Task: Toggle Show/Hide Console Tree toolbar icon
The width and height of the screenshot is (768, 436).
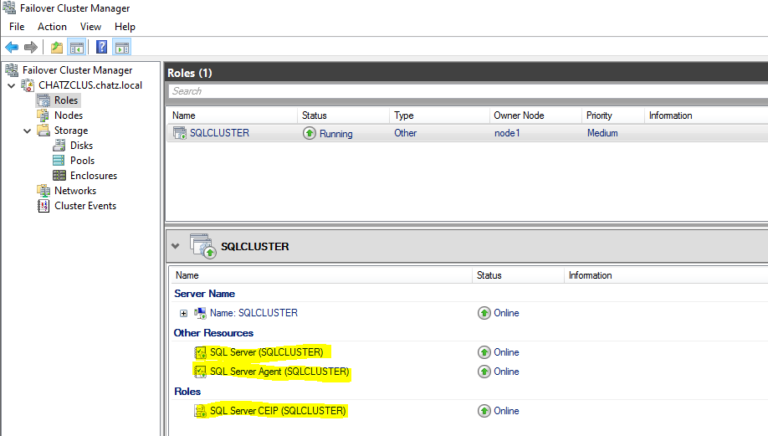Action: click(76, 47)
